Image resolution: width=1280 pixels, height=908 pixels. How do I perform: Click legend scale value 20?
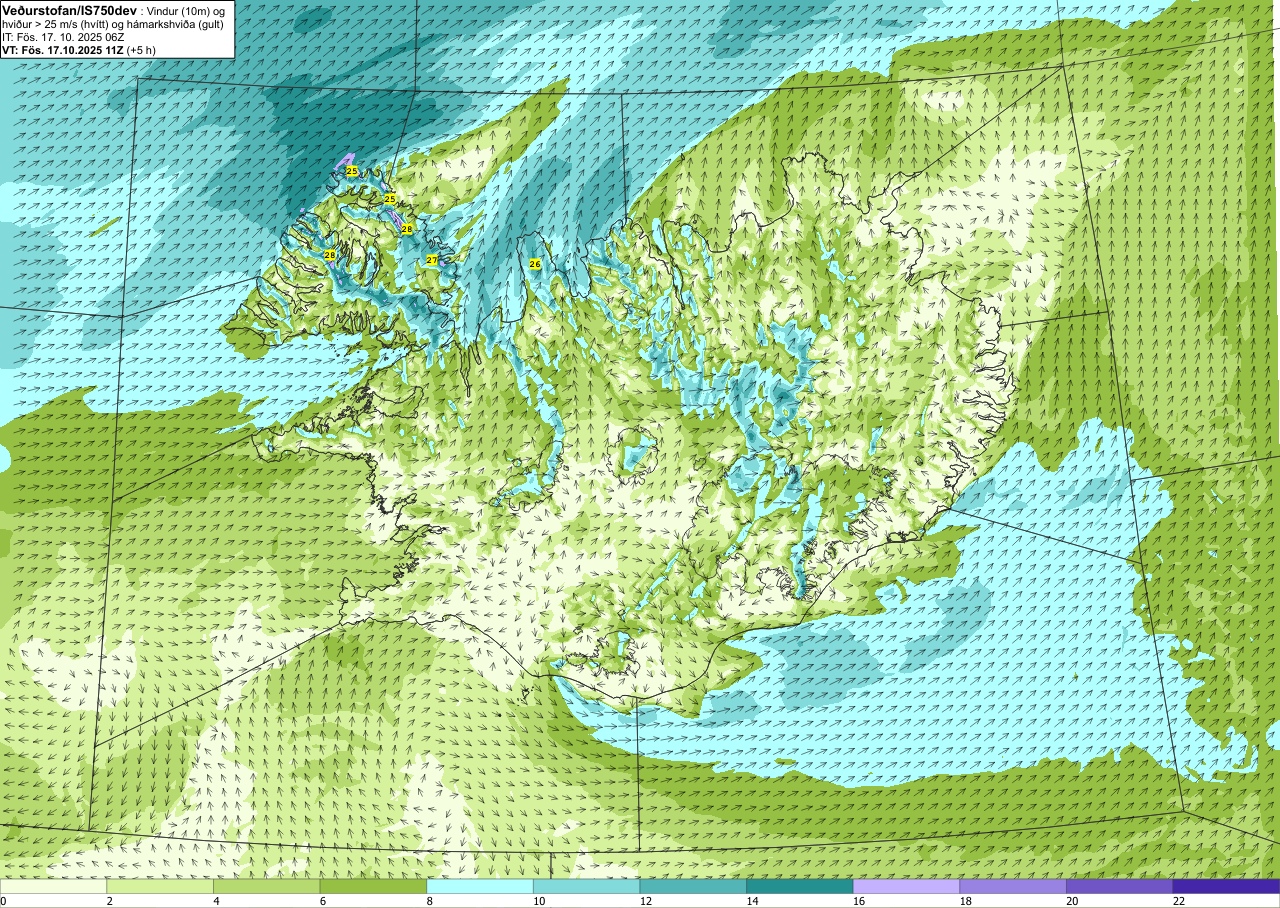(1072, 901)
